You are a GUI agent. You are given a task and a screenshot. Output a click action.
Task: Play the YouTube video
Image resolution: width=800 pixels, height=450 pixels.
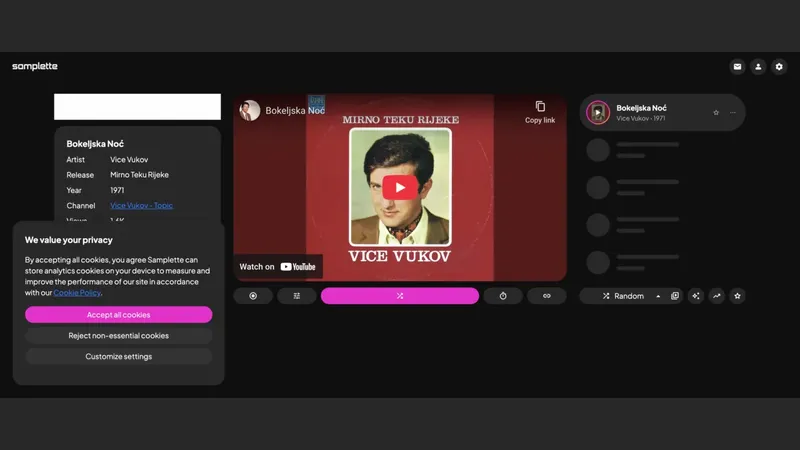coord(400,187)
